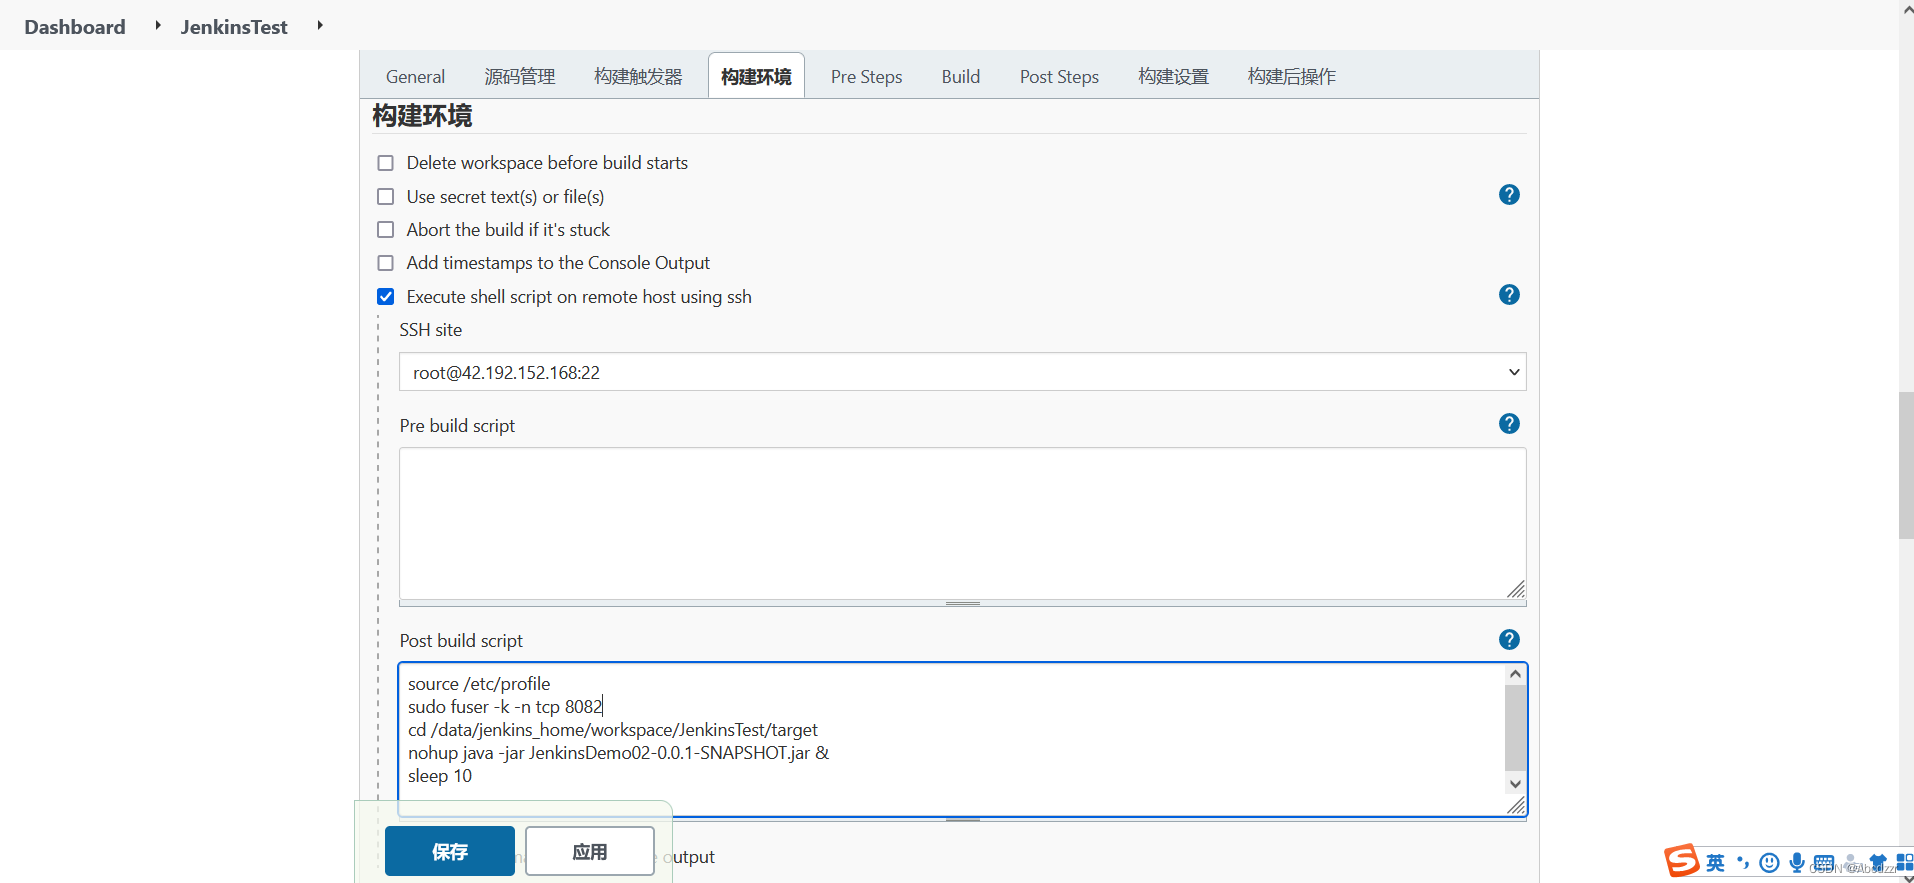Click the 'source /etc/profile' script line
Image resolution: width=1914 pixels, height=883 pixels.
click(479, 684)
